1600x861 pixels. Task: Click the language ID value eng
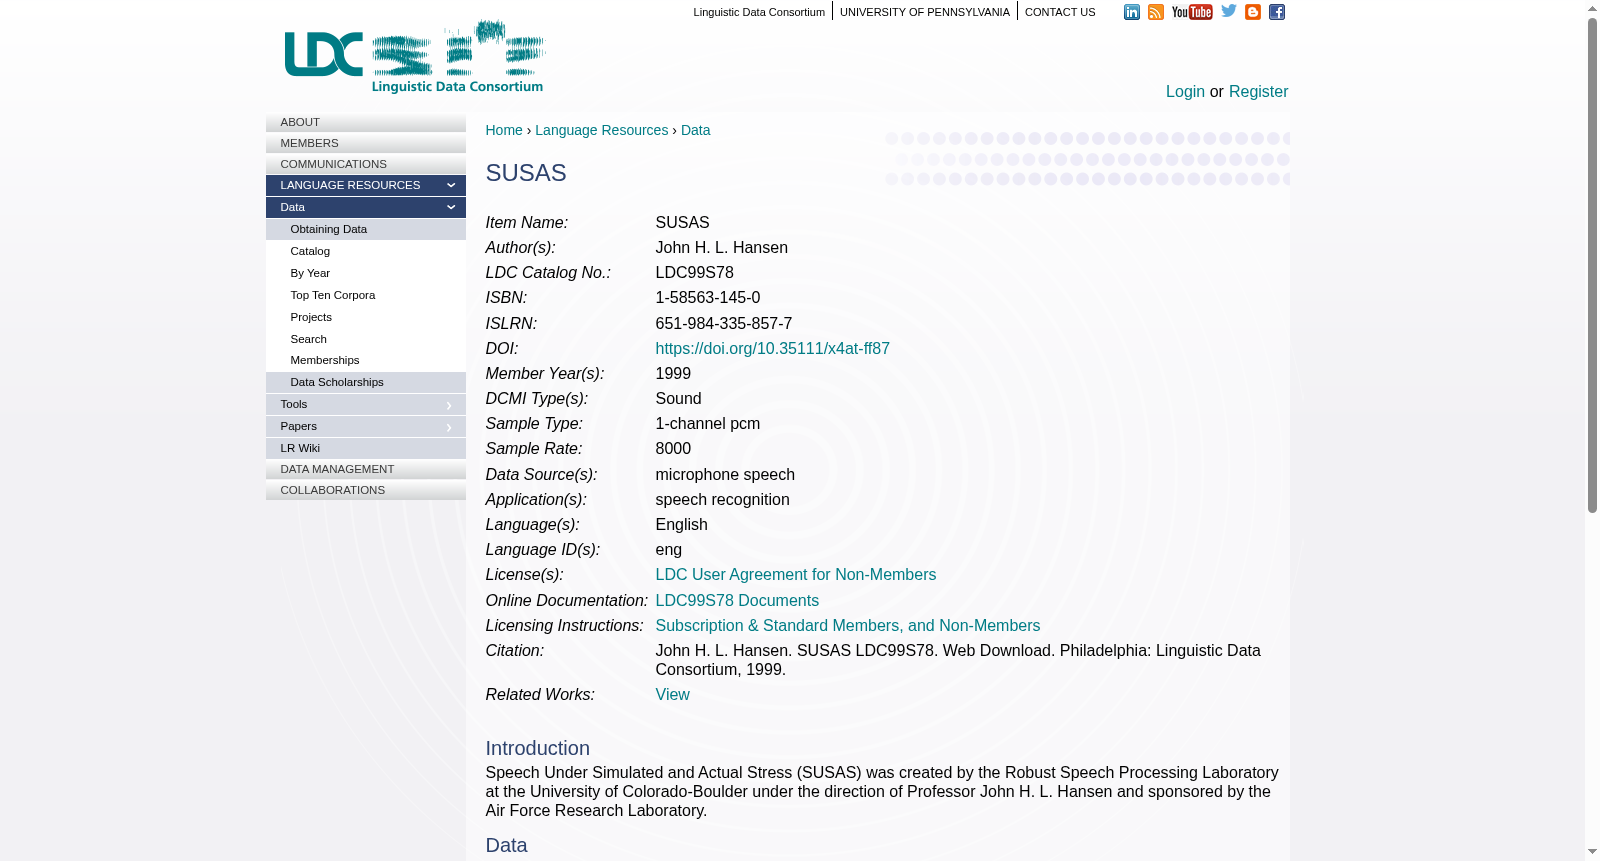pos(668,550)
